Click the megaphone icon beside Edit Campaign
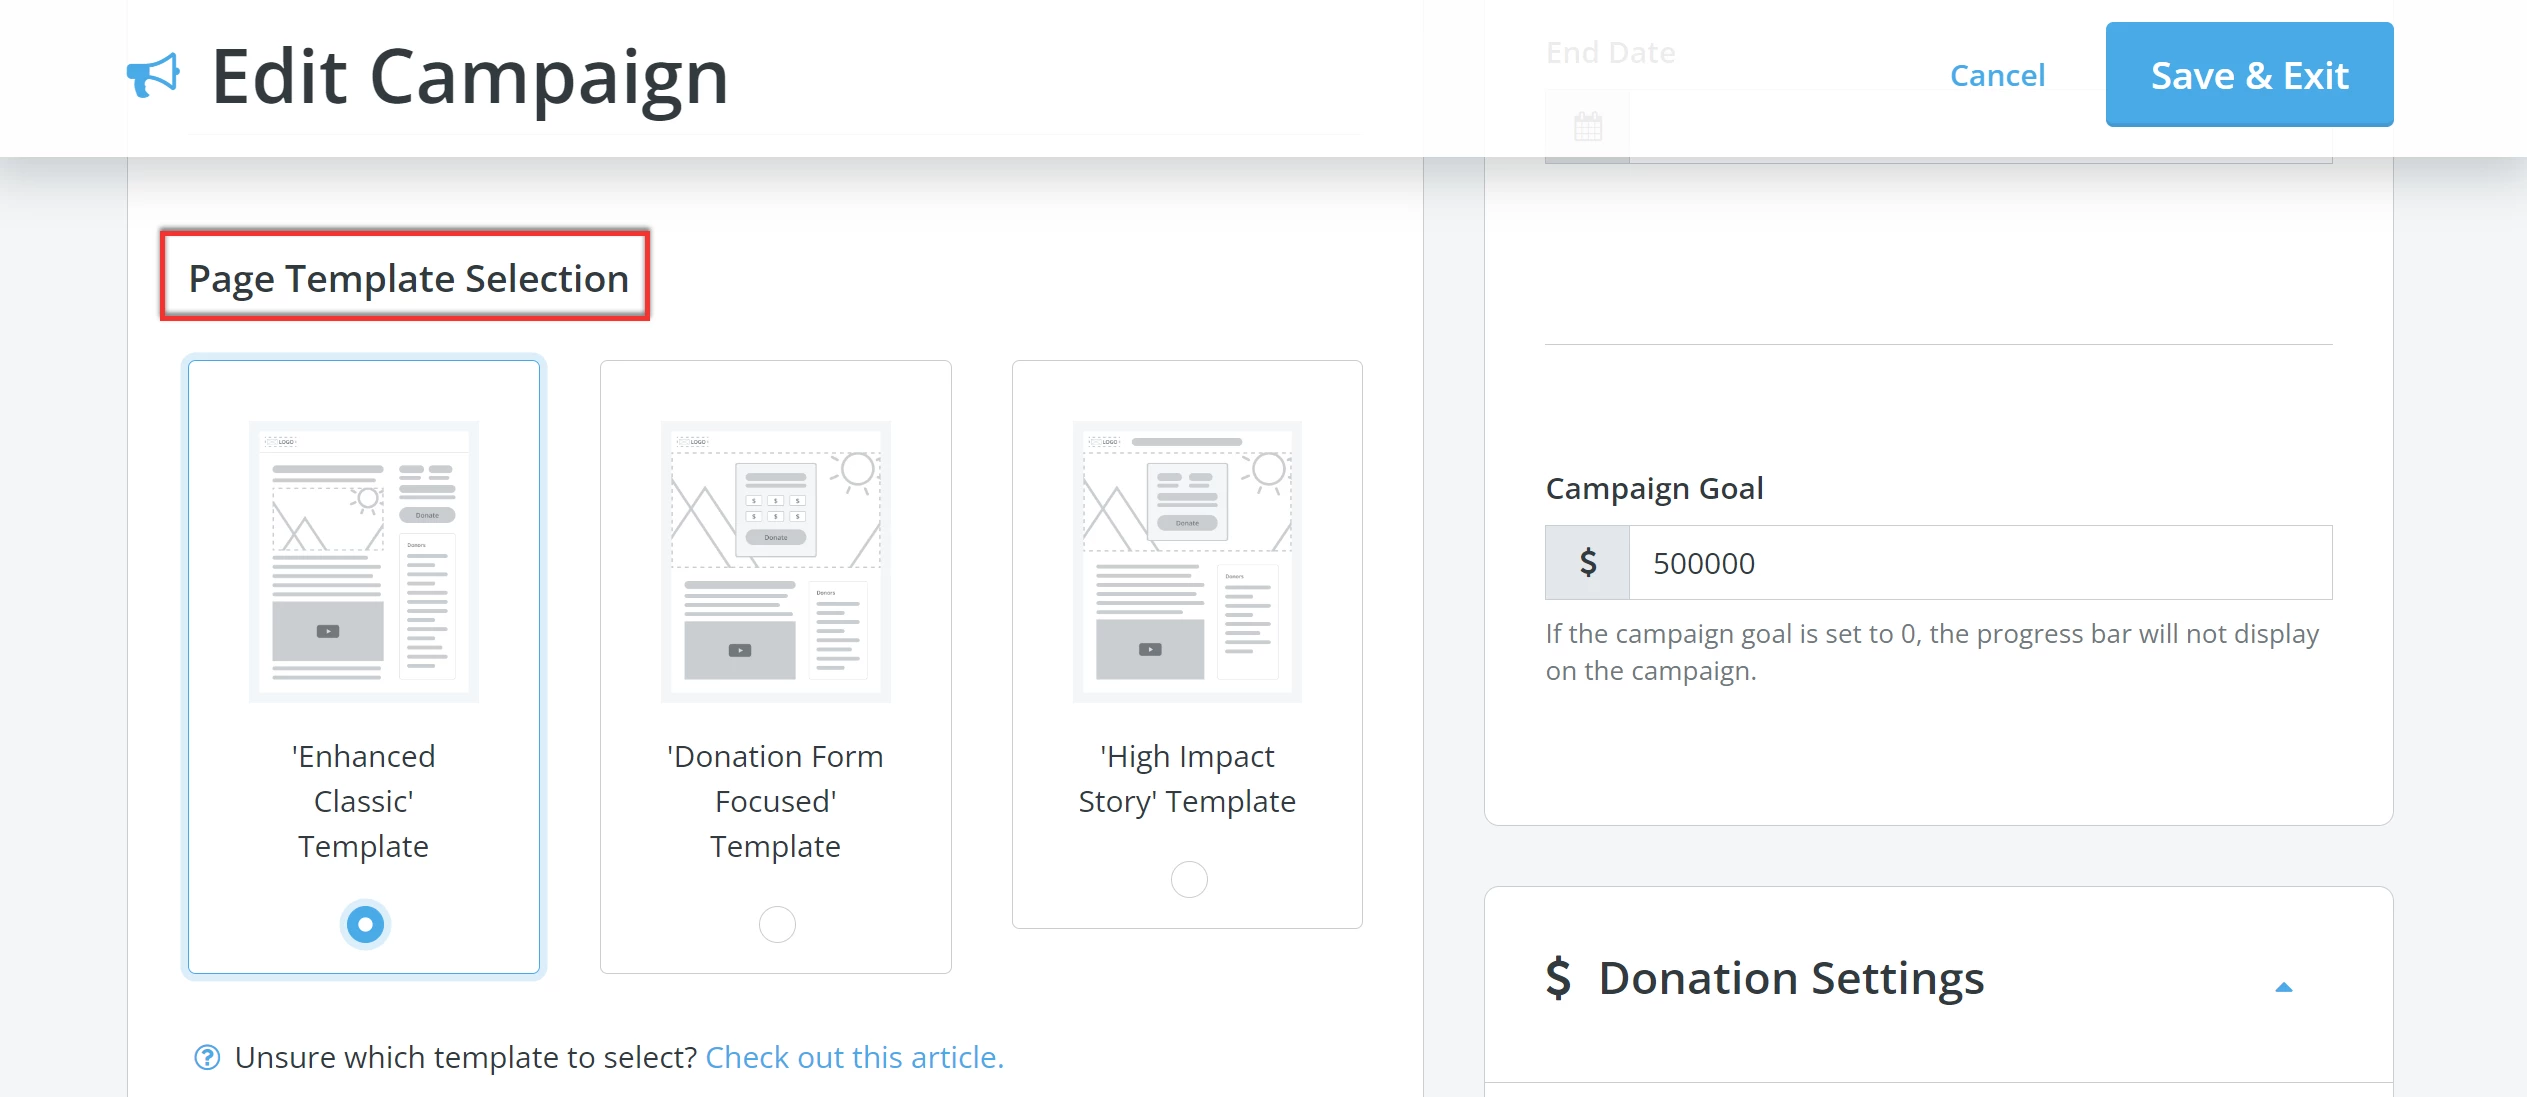The width and height of the screenshot is (2527, 1097). point(155,74)
